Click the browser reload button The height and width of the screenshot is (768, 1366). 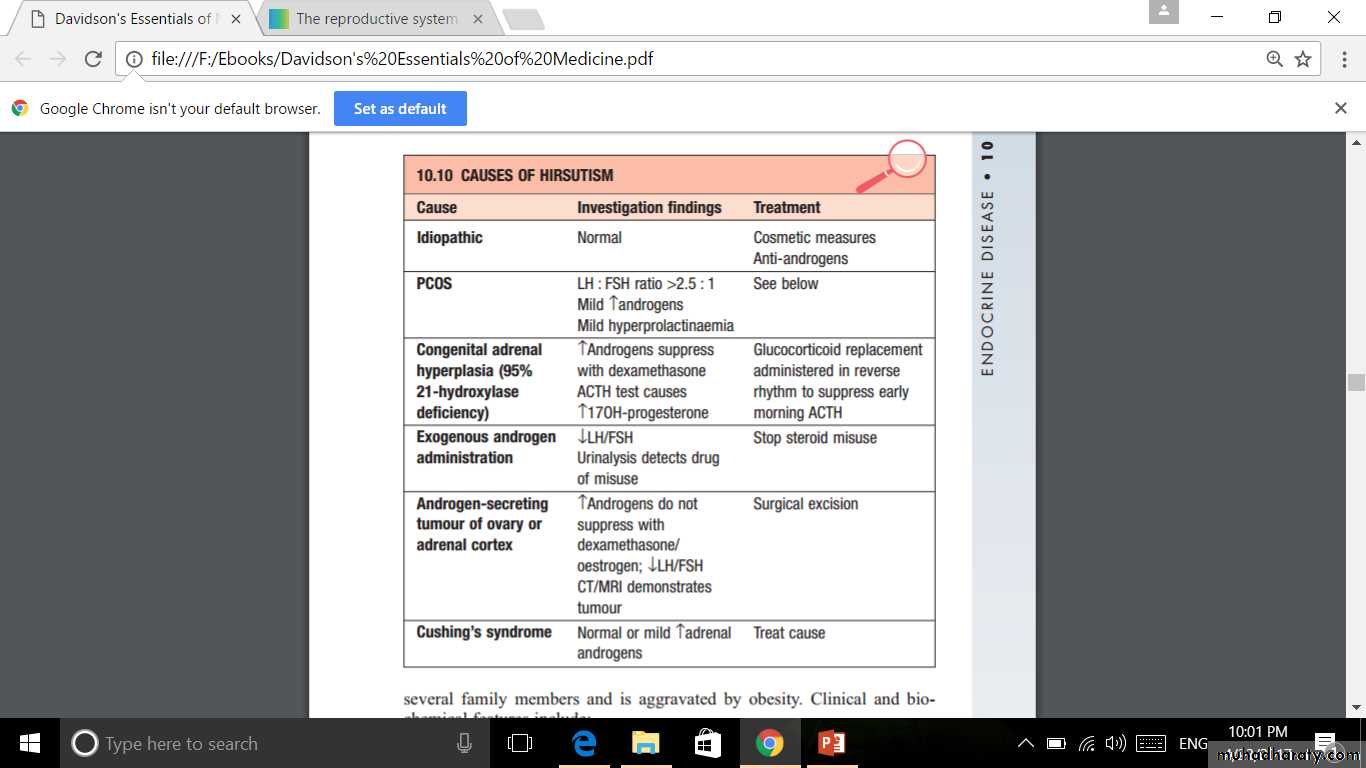(x=93, y=59)
